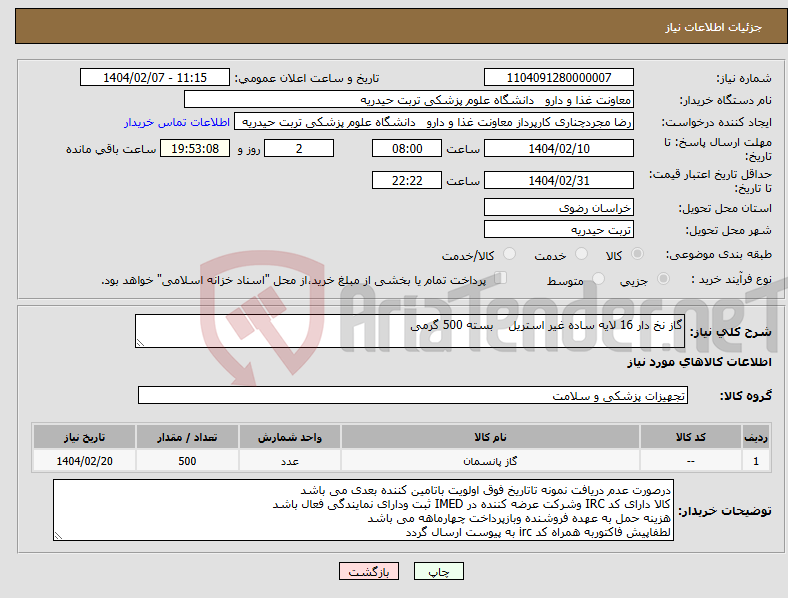
Task: Click the شماره نیاز label
Action: point(744,78)
